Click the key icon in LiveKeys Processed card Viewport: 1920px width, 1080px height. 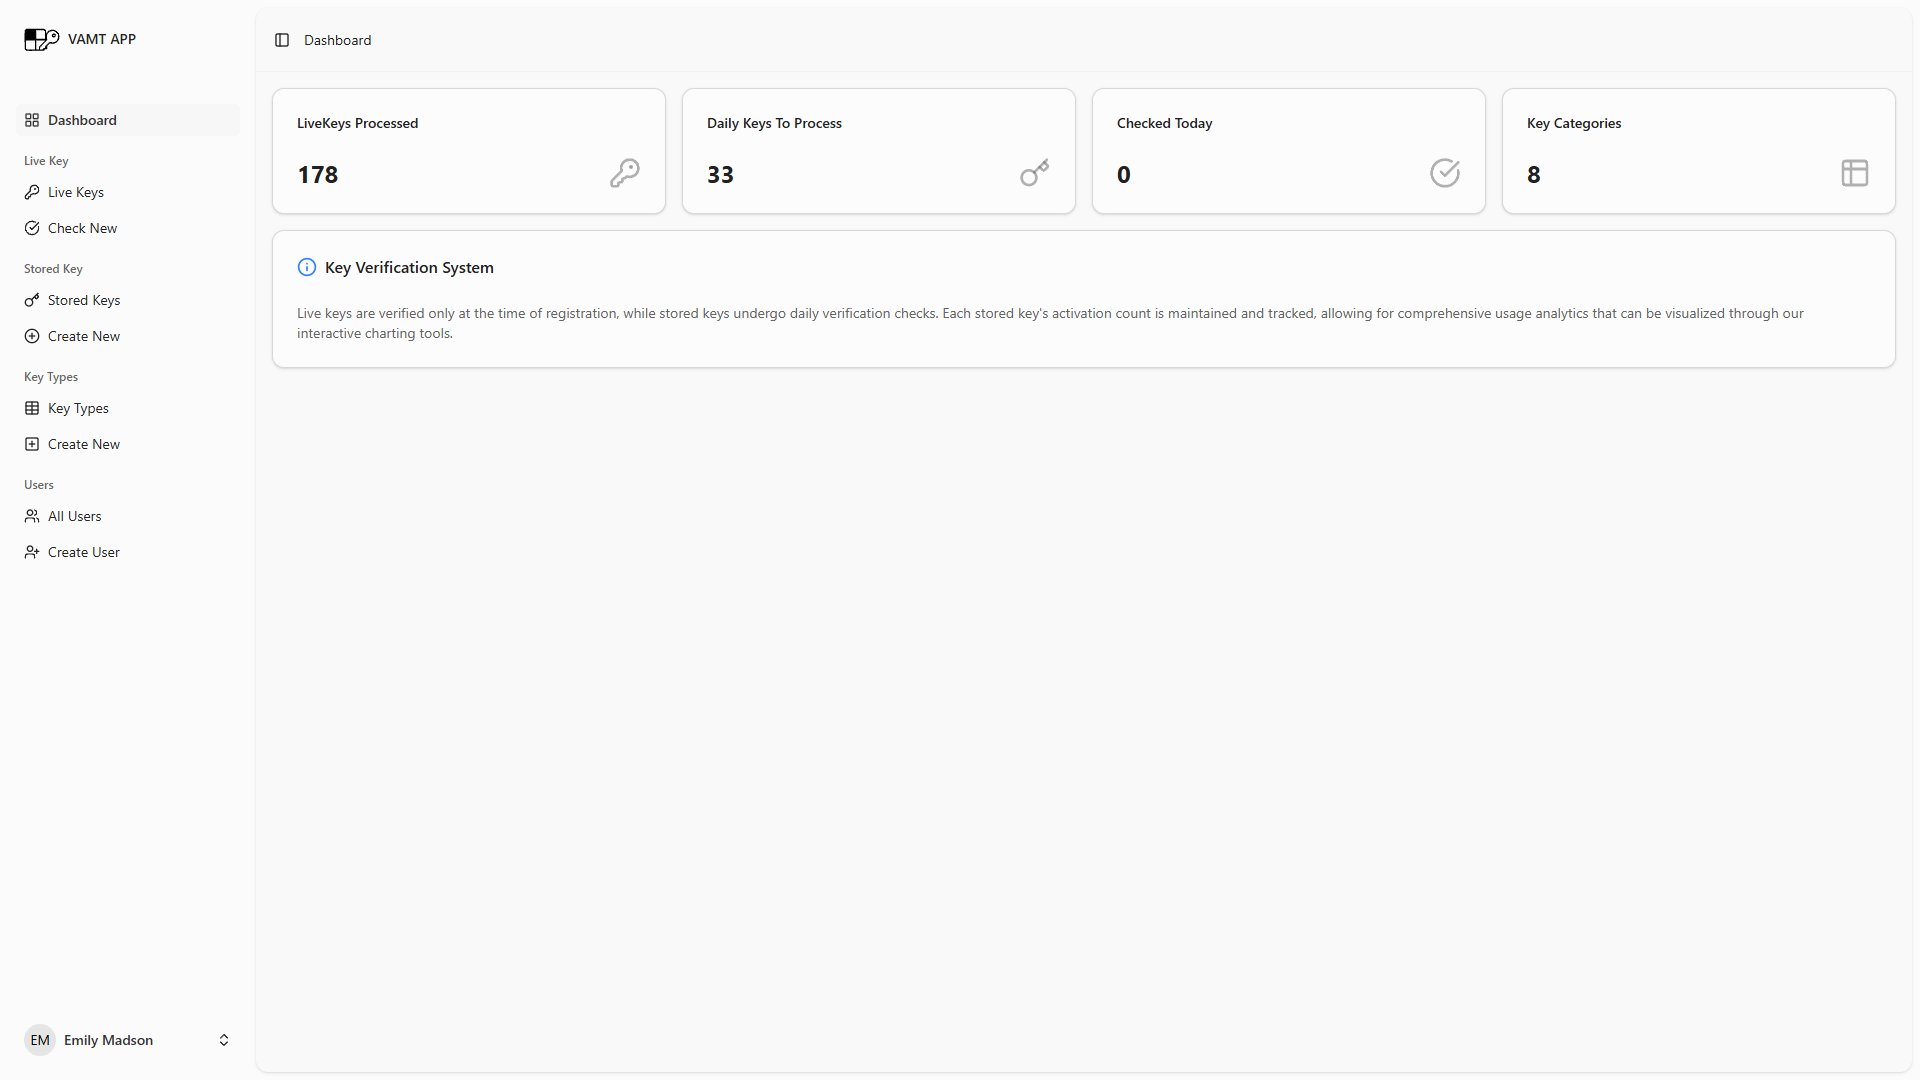click(625, 173)
